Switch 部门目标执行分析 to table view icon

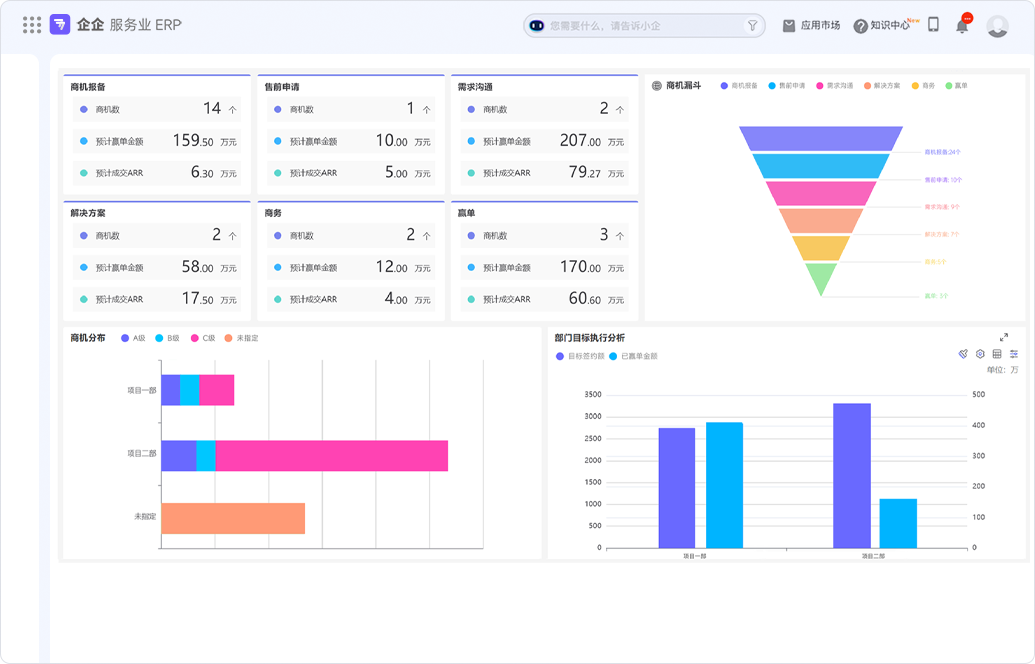point(997,354)
